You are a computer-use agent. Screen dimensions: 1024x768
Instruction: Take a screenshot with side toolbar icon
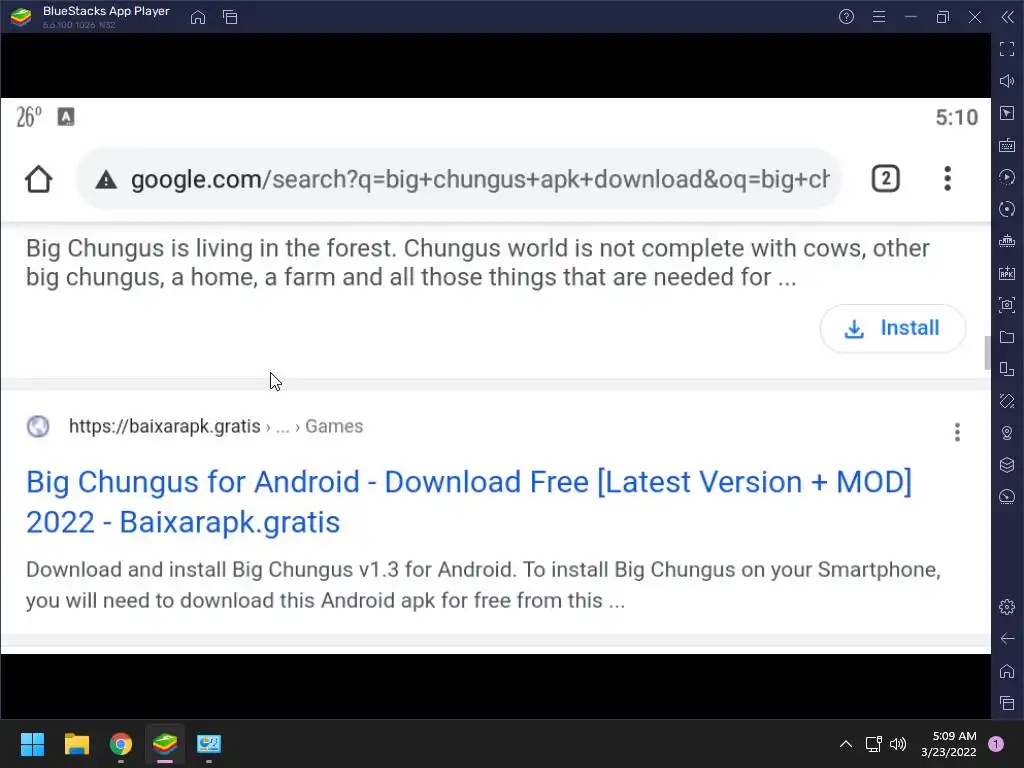pyautogui.click(x=1007, y=305)
